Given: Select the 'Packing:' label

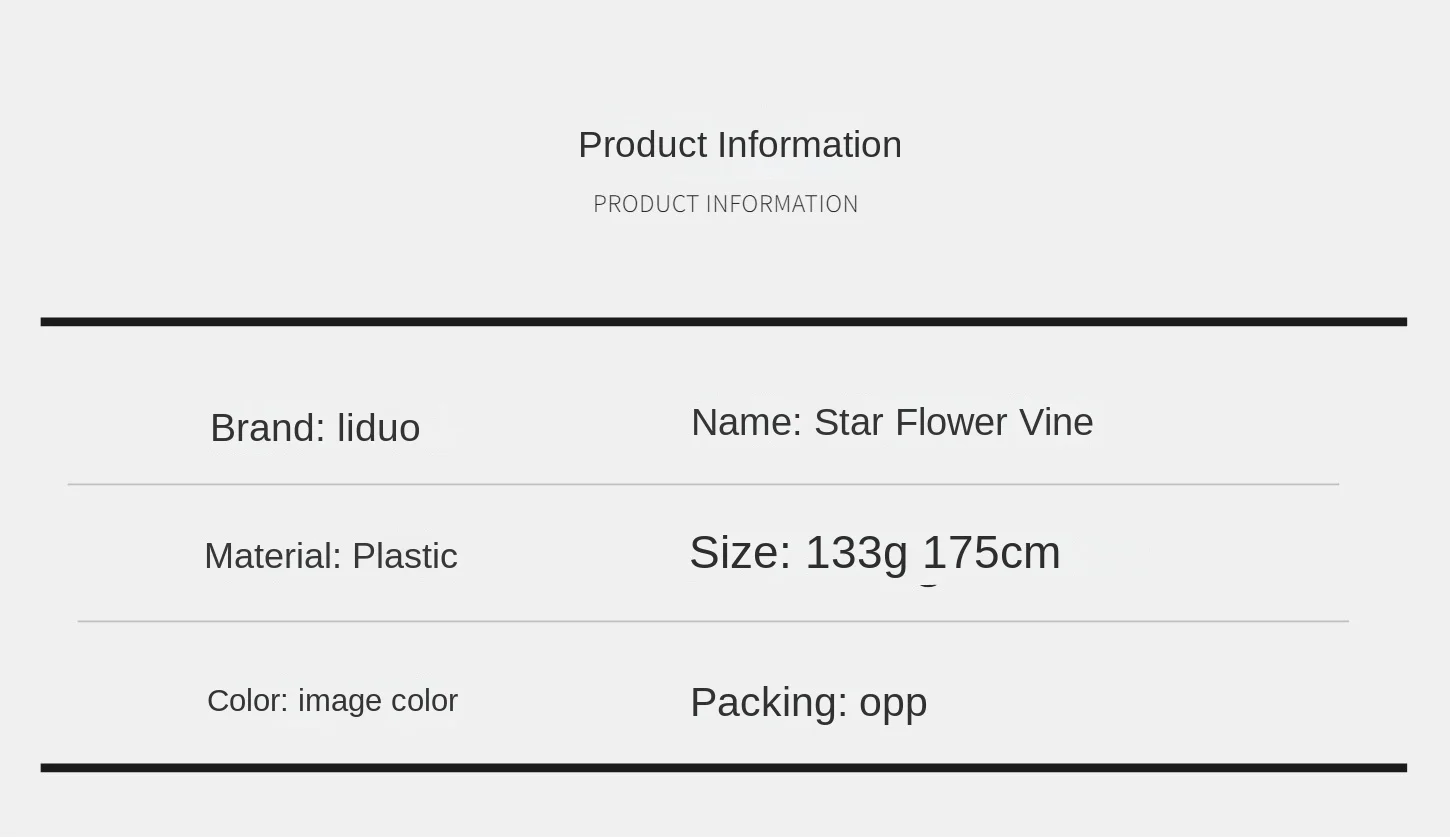Looking at the screenshot, I should 769,703.
